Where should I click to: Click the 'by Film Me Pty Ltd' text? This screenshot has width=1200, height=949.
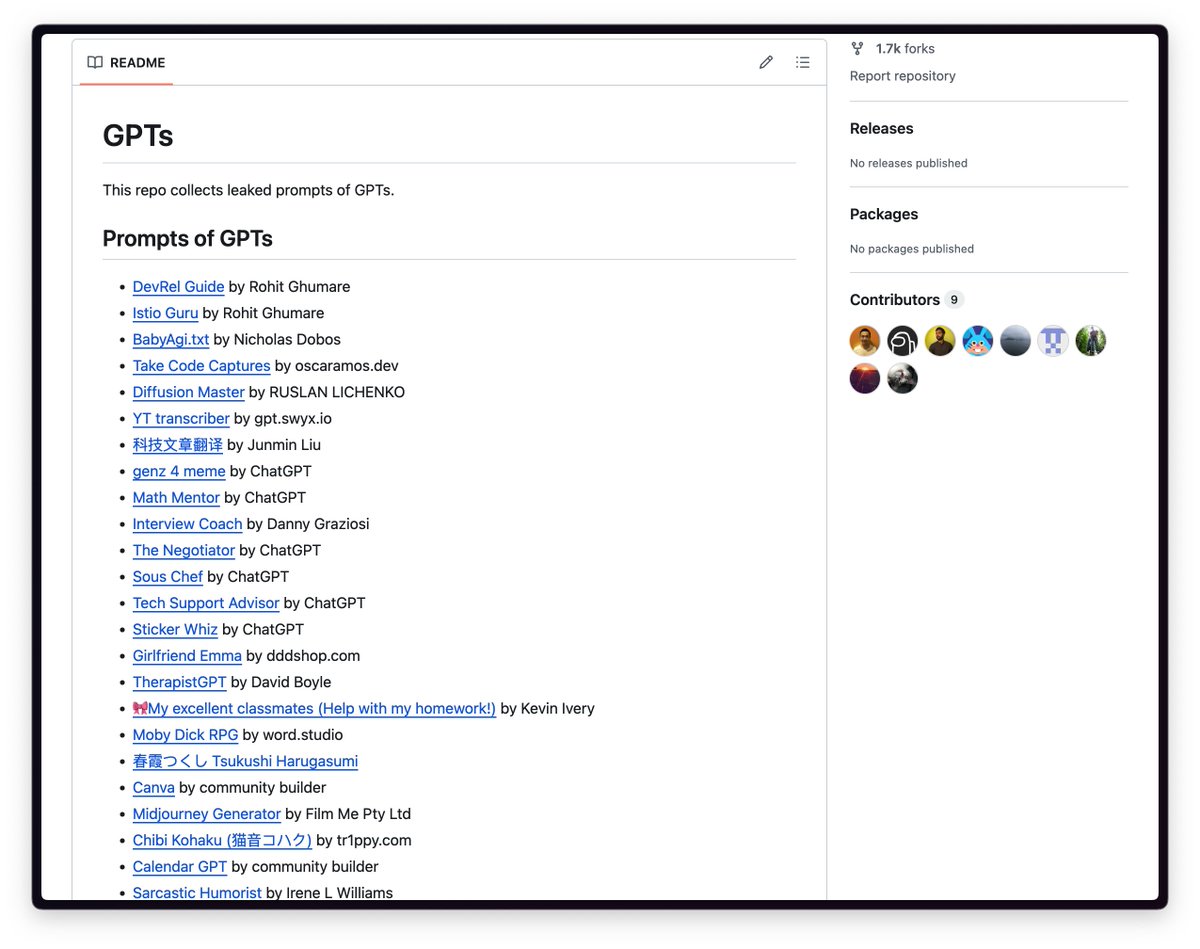[348, 815]
